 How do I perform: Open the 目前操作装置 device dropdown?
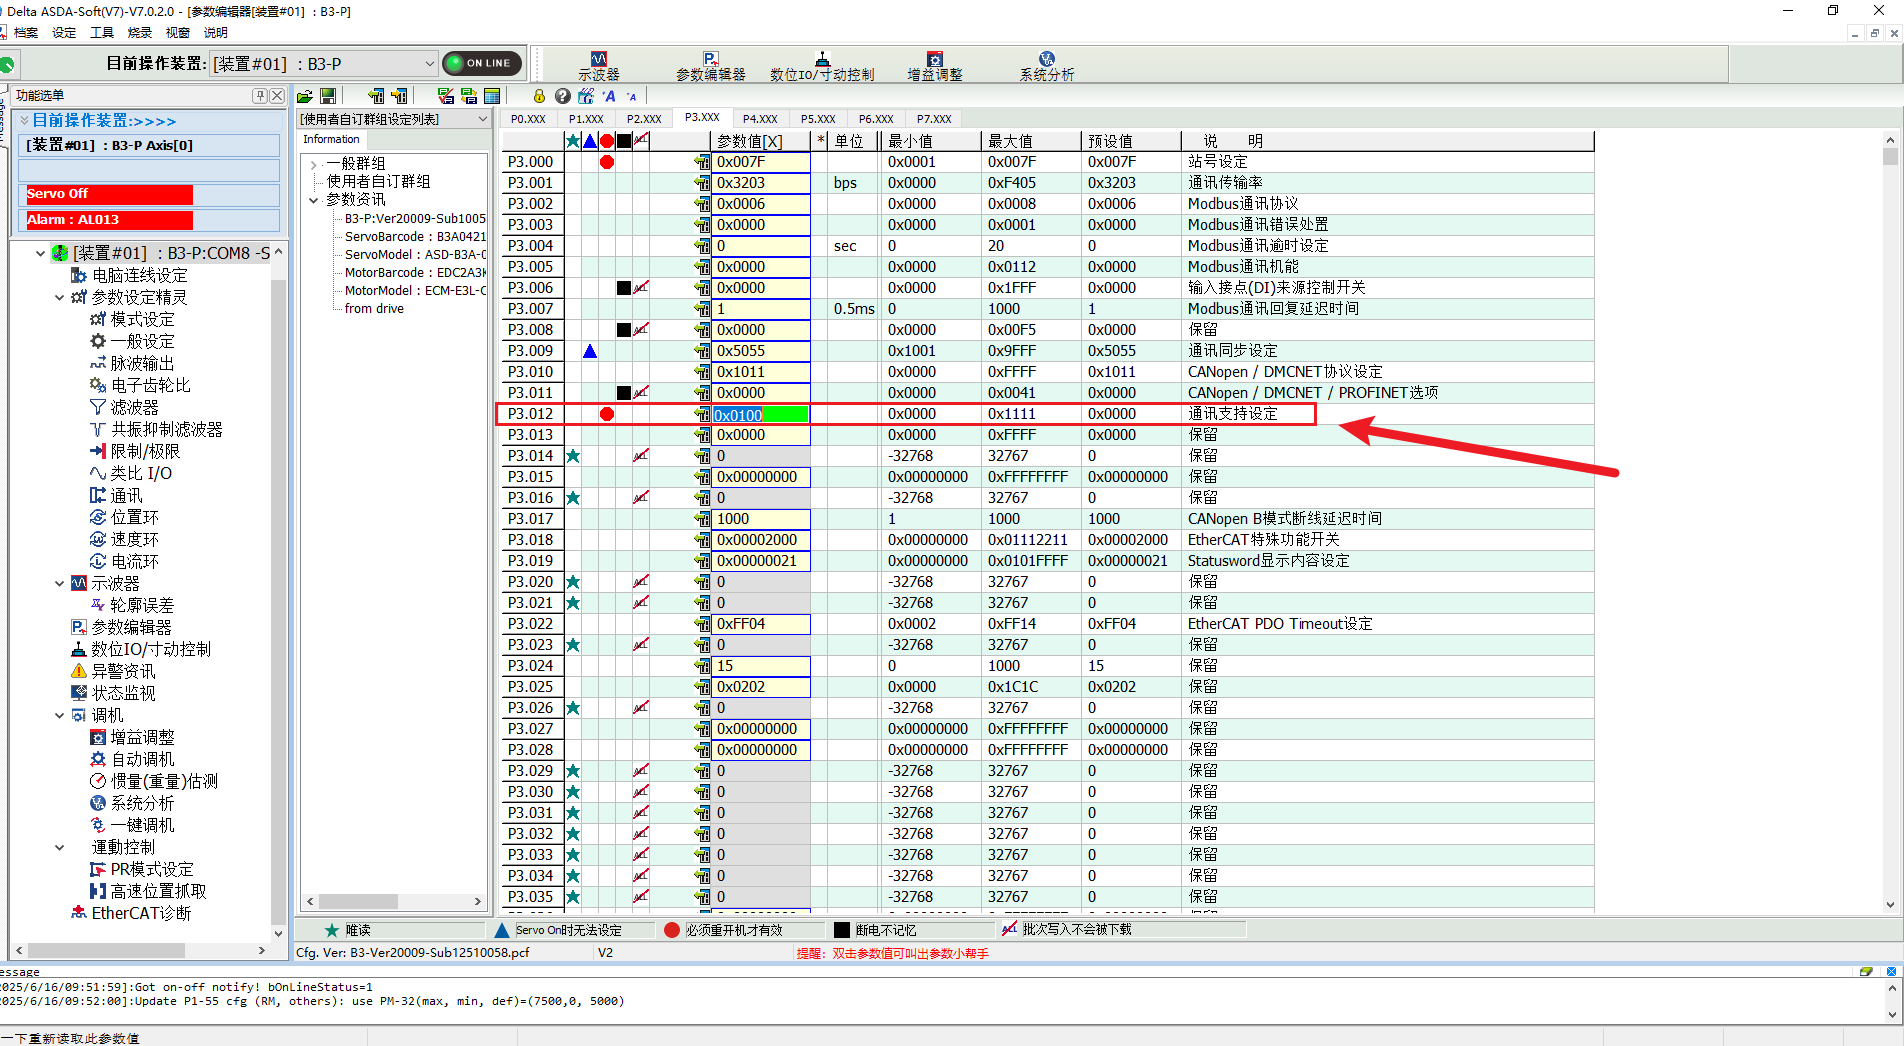tap(429, 64)
